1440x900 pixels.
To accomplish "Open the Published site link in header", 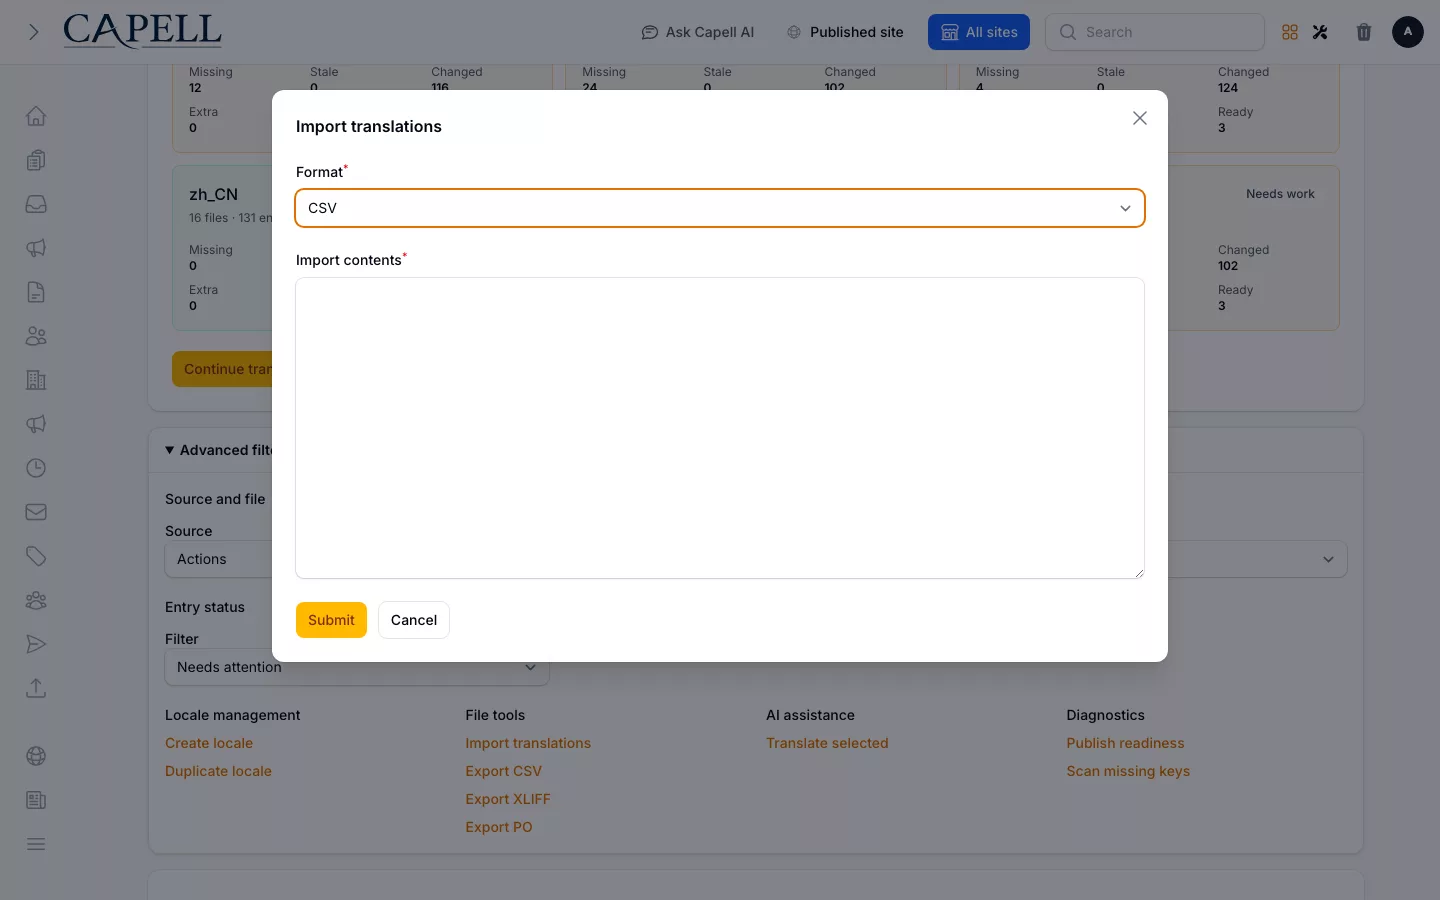I will tap(845, 32).
